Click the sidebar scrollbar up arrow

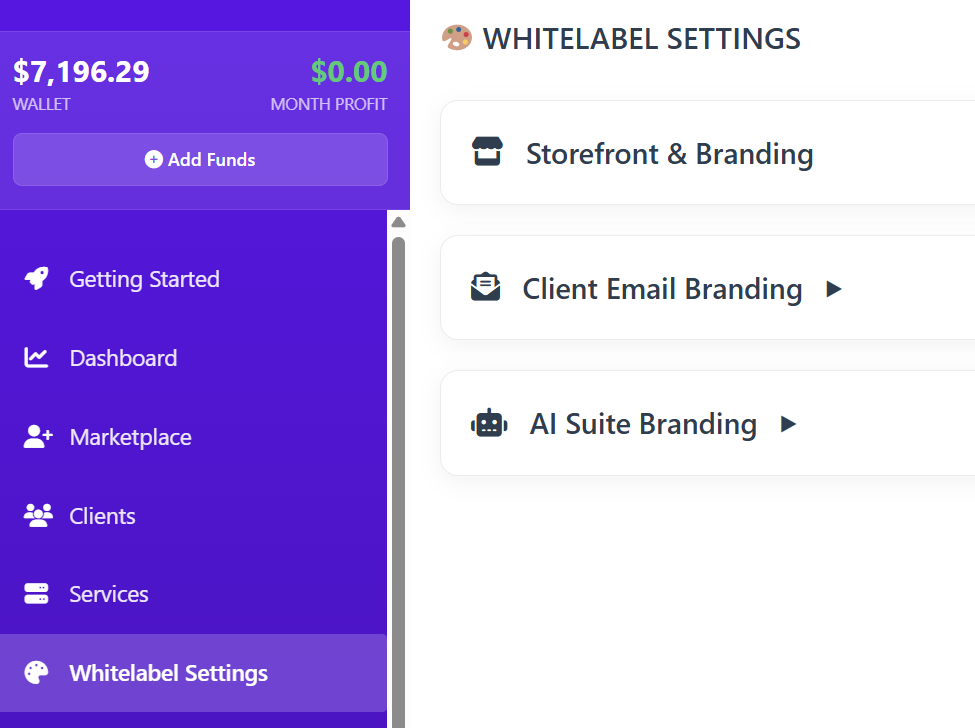click(398, 222)
